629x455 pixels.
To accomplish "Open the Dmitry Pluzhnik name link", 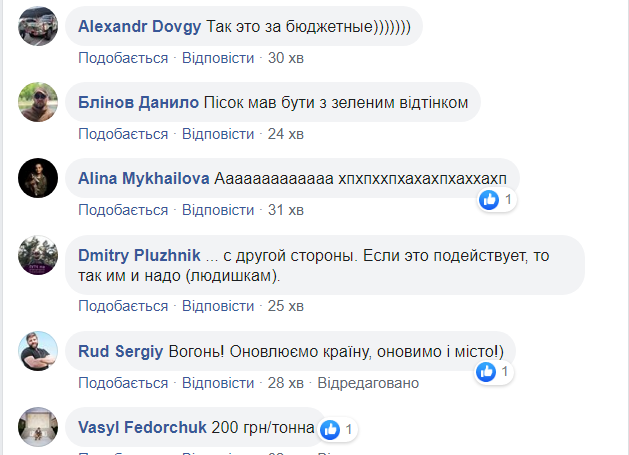I will pos(136,256).
